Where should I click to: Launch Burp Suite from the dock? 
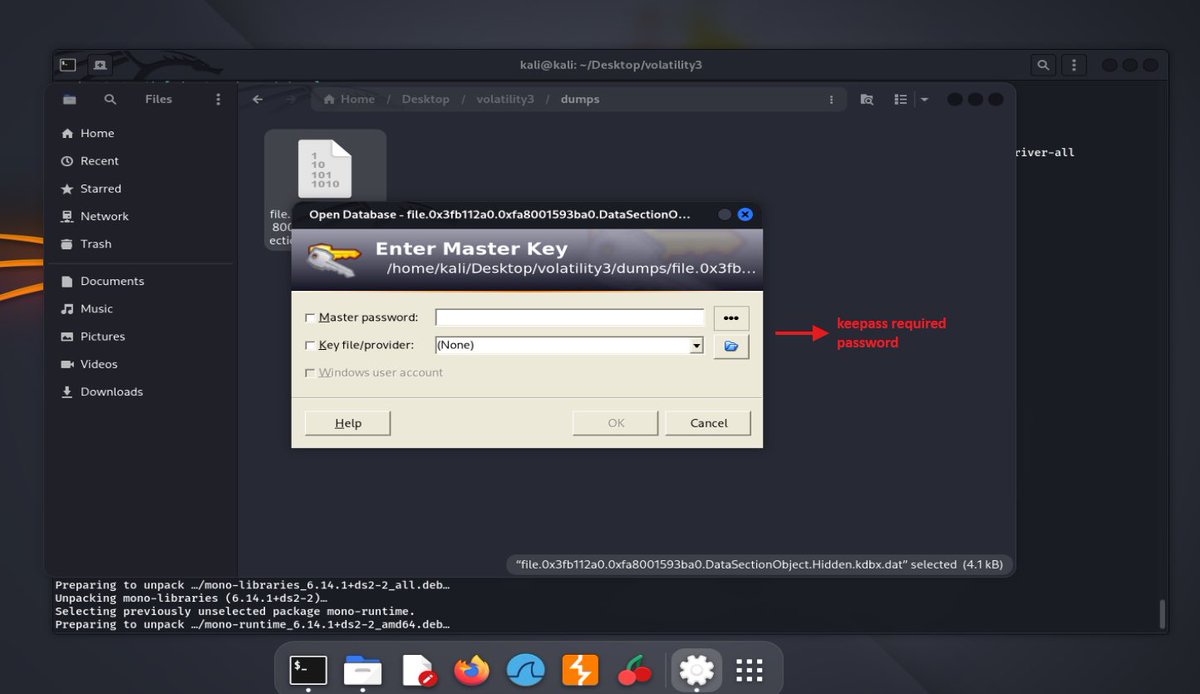(x=580, y=669)
